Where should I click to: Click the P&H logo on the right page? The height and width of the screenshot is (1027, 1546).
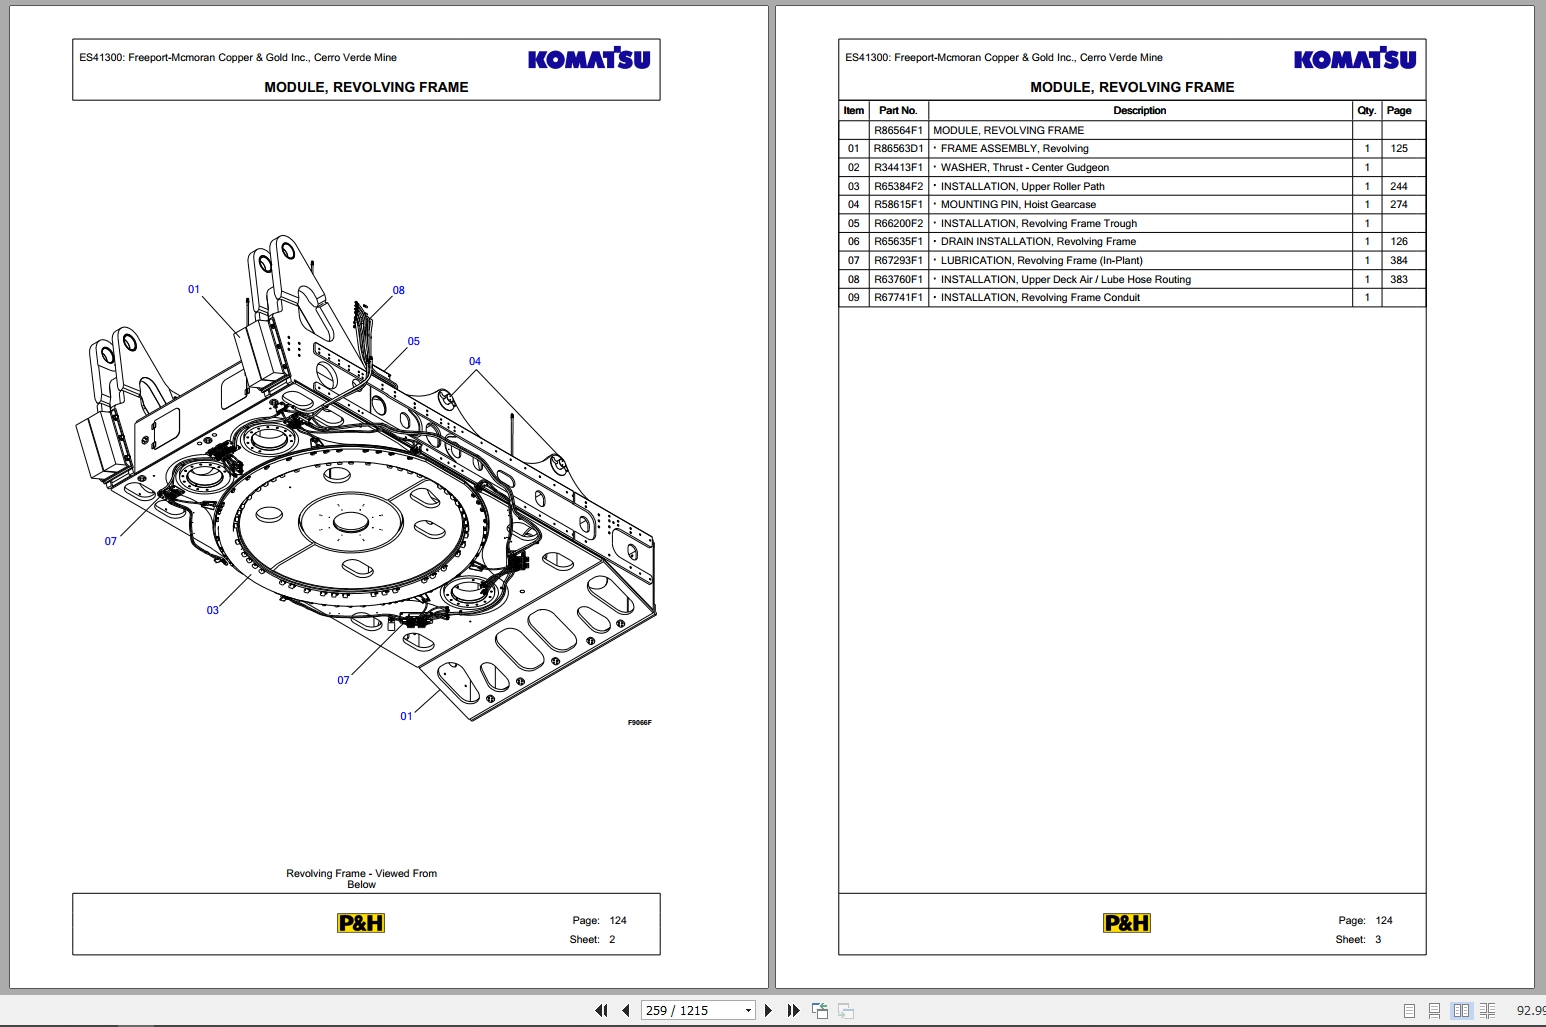coord(1127,923)
